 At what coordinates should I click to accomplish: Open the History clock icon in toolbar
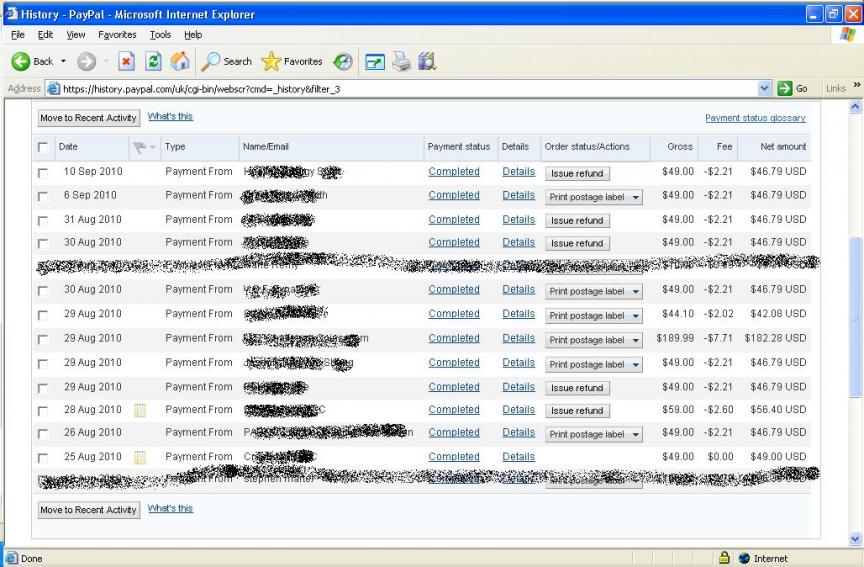coord(343,62)
